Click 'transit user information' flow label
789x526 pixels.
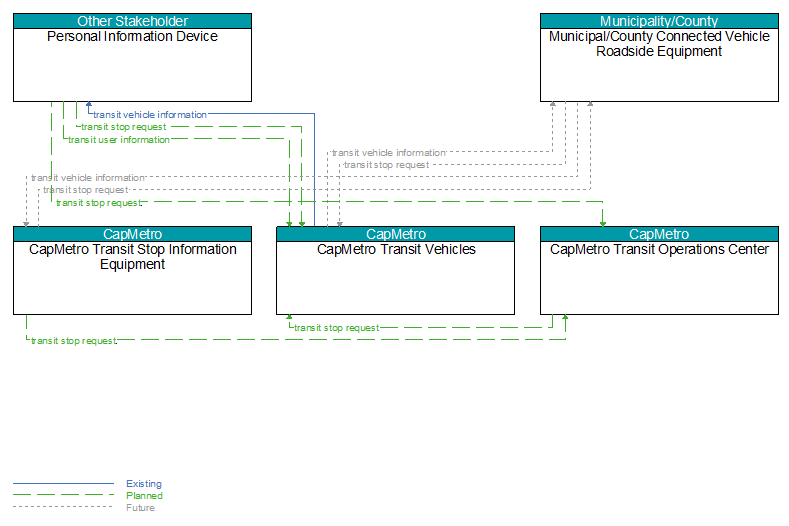click(x=119, y=140)
